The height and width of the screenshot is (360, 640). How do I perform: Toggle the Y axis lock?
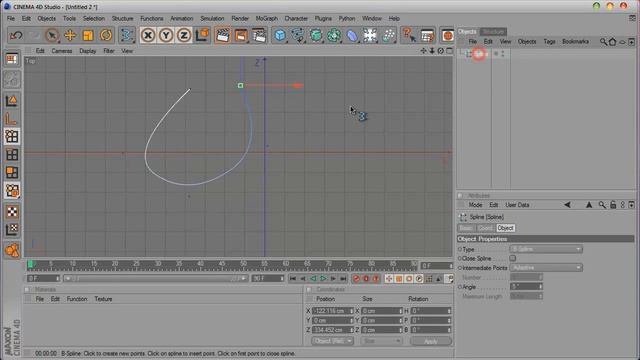(166, 36)
